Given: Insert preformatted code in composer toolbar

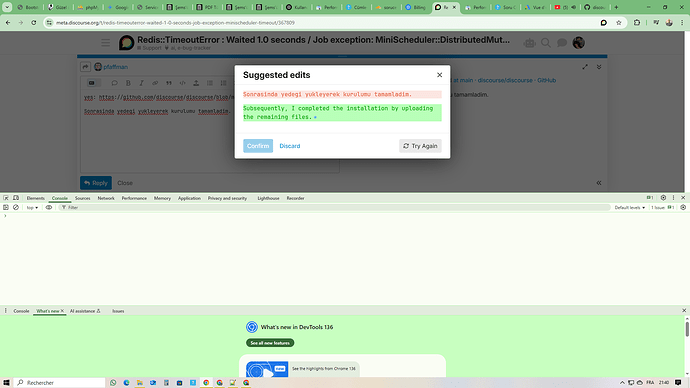Looking at the screenshot, I should [x=182, y=83].
